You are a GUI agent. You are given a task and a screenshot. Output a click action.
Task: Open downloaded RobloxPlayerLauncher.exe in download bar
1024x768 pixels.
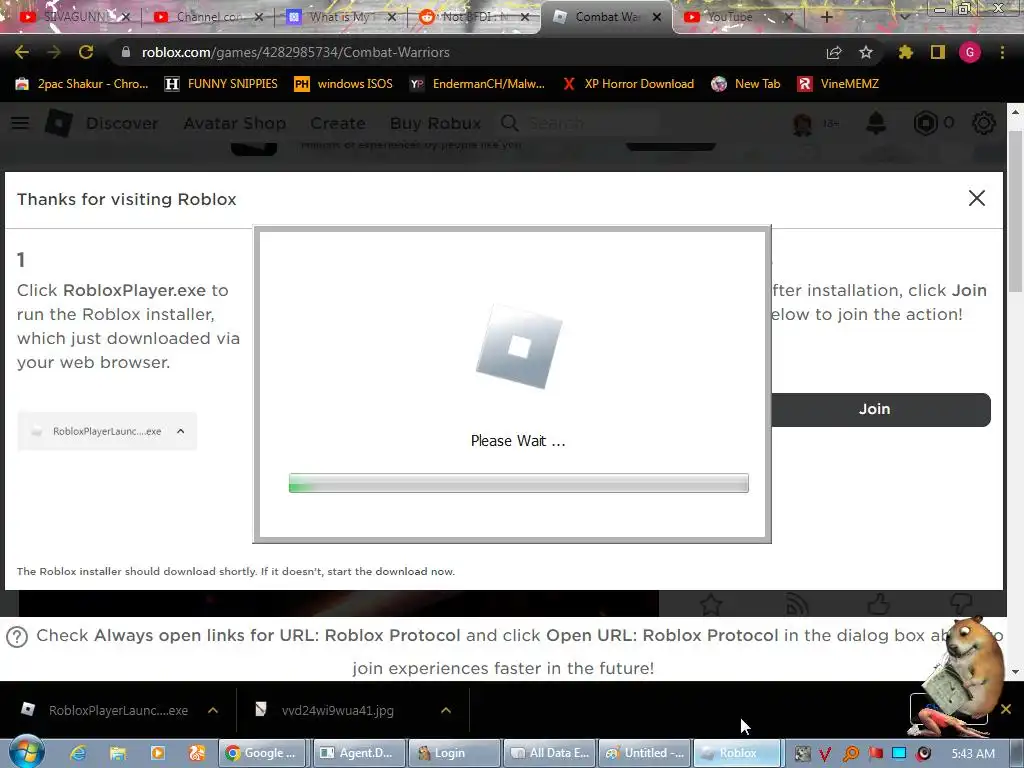click(105, 710)
